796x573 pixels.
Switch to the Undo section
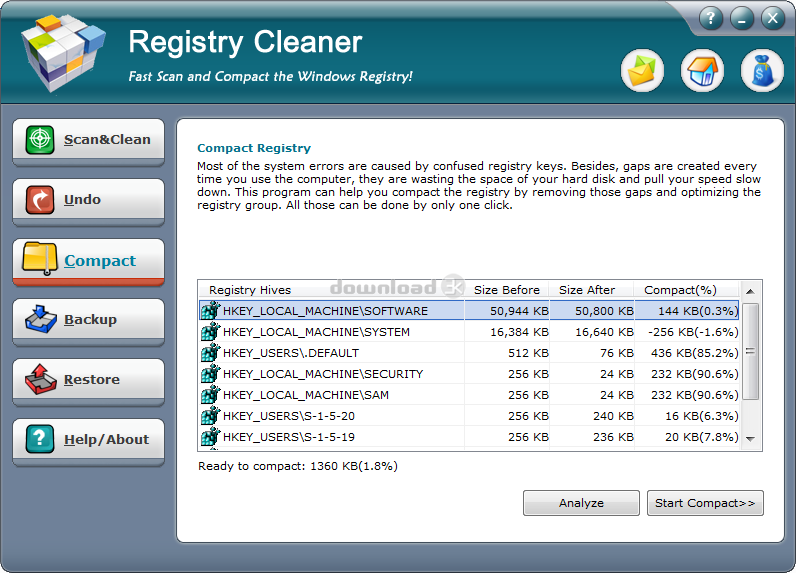click(88, 201)
